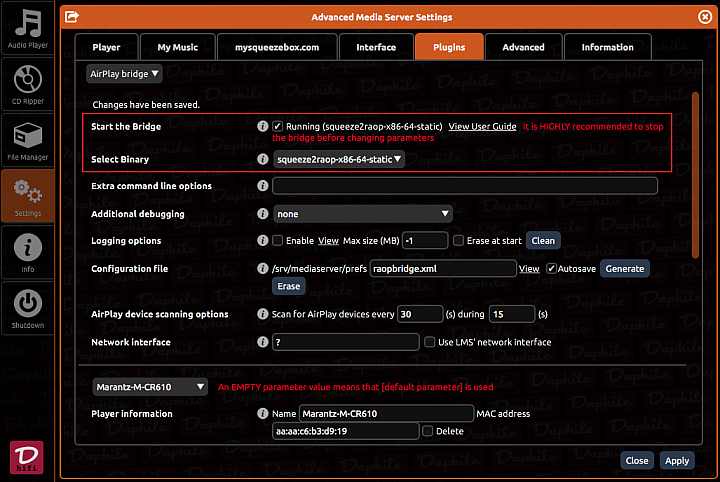Click the Daphile hifi logo

click(x=27, y=457)
